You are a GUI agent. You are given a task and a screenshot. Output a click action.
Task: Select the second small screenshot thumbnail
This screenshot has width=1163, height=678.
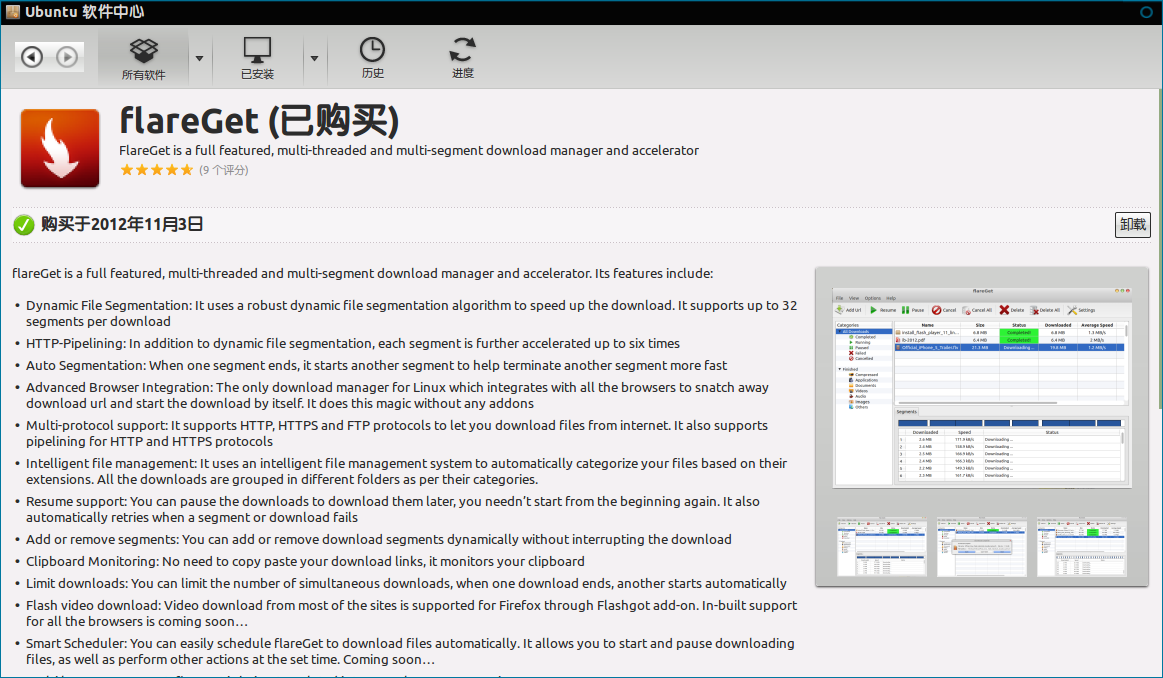point(982,547)
